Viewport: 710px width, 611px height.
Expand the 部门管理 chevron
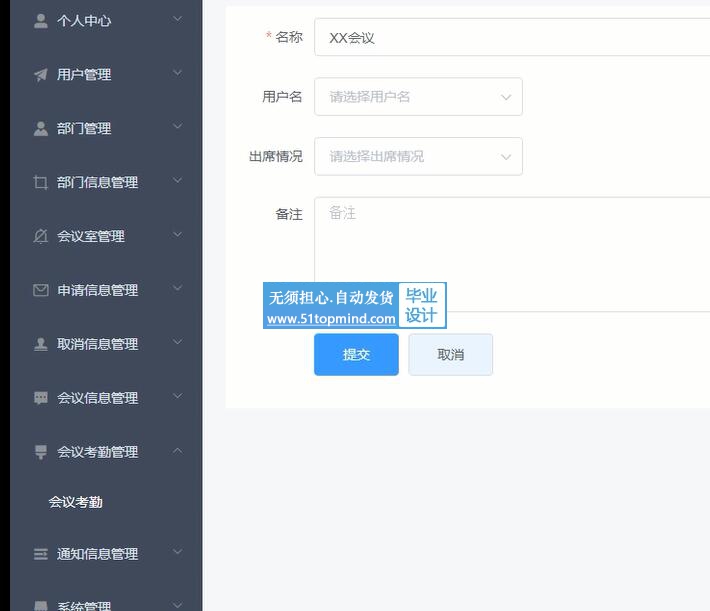(178, 126)
